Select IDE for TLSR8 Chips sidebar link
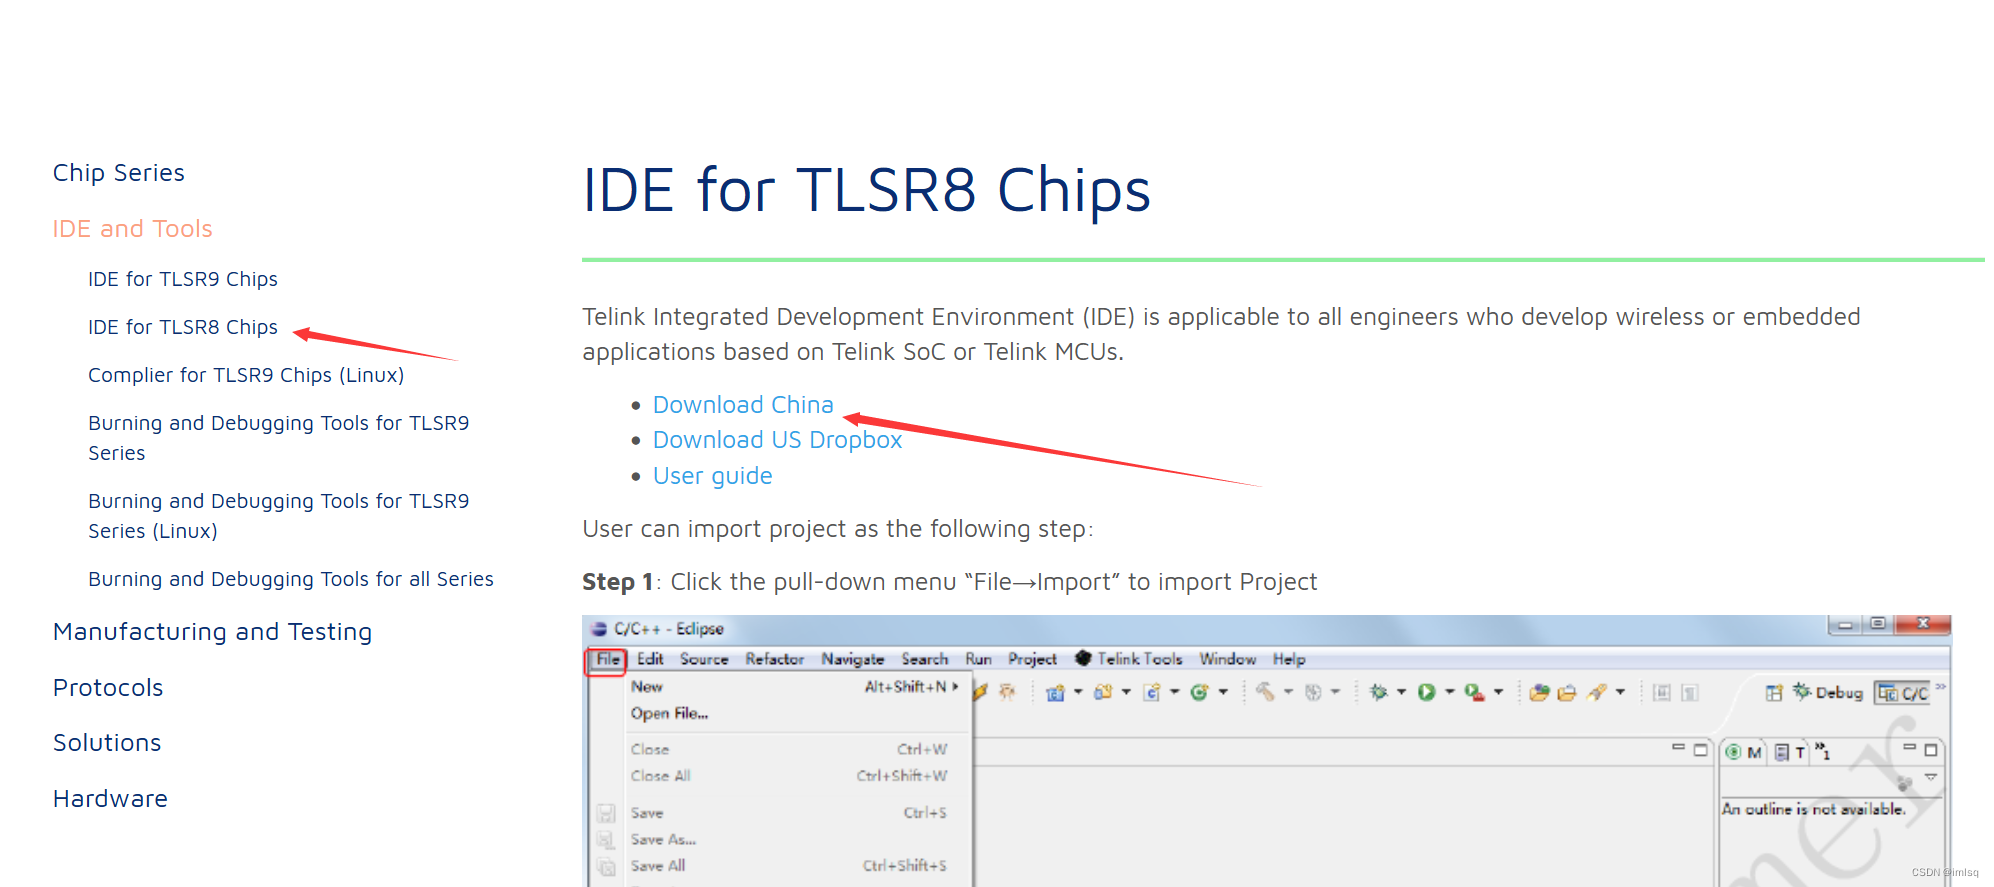This screenshot has height=887, width=1994. click(x=183, y=327)
